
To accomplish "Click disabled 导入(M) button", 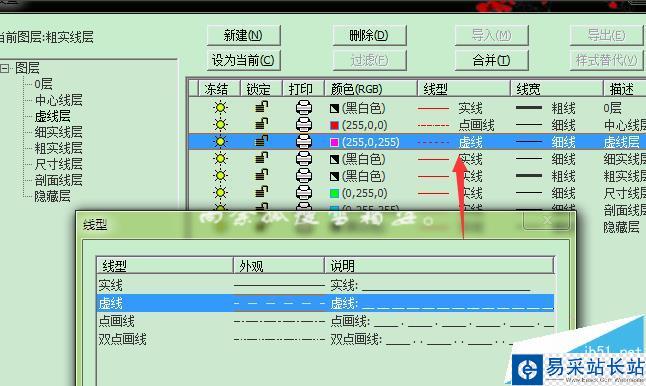I will (x=492, y=35).
